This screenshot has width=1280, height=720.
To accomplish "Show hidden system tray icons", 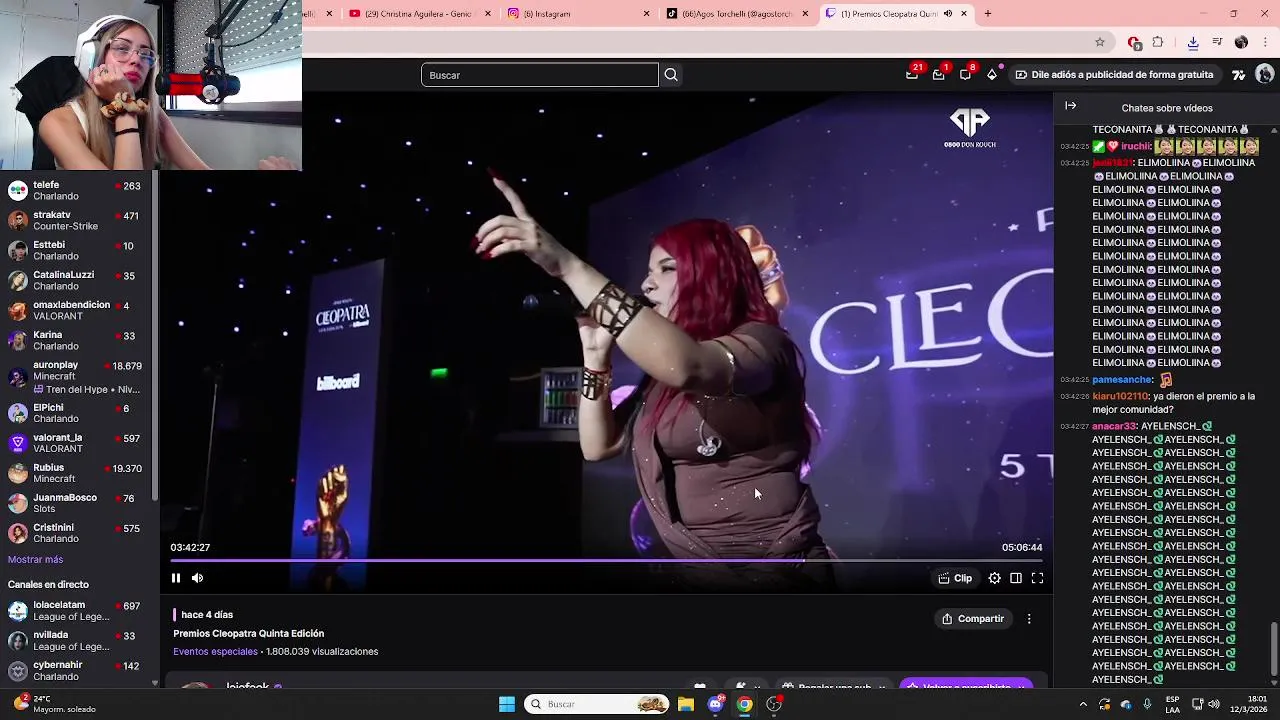I will (x=1083, y=704).
